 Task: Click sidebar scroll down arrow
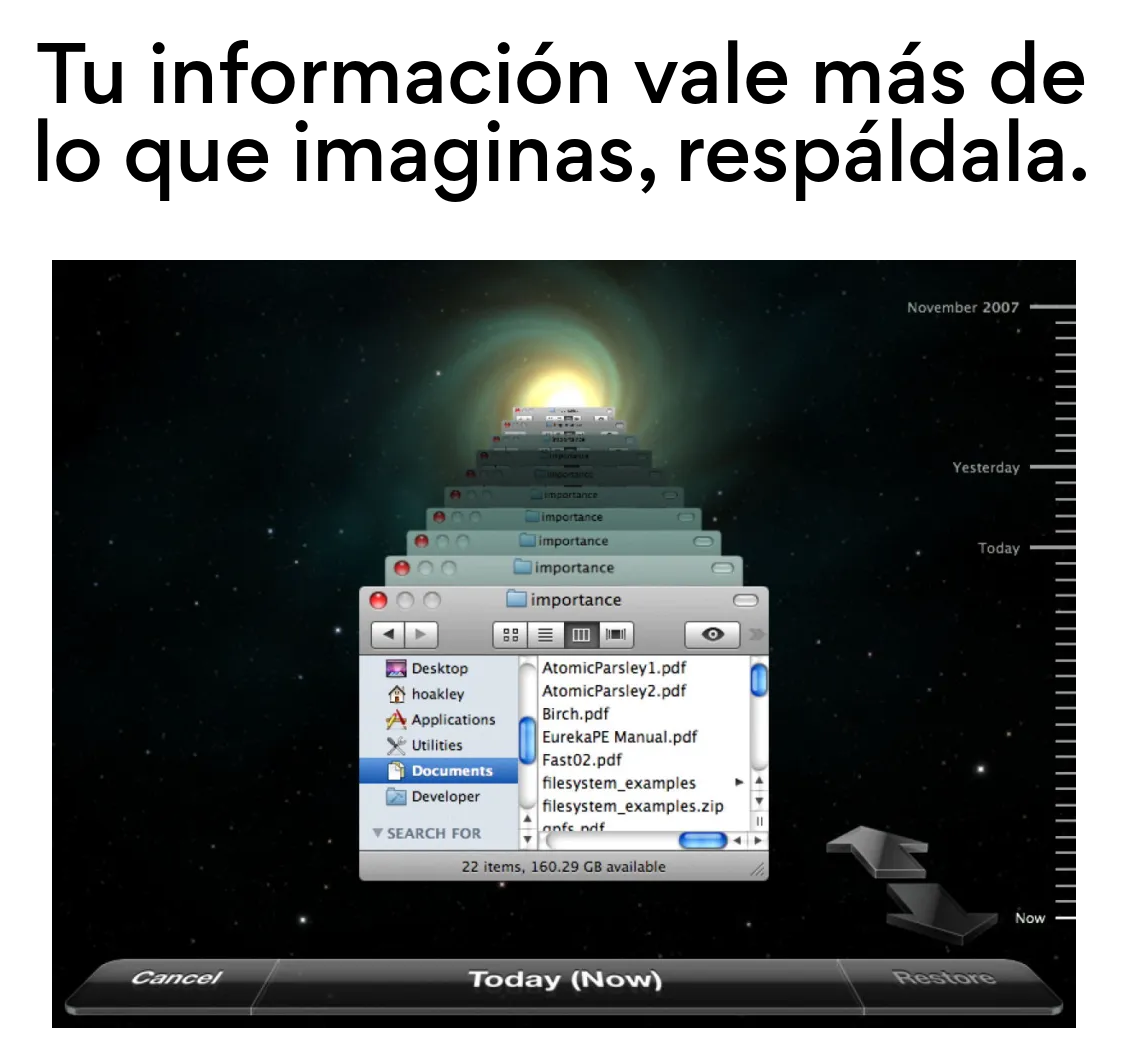coord(527,838)
